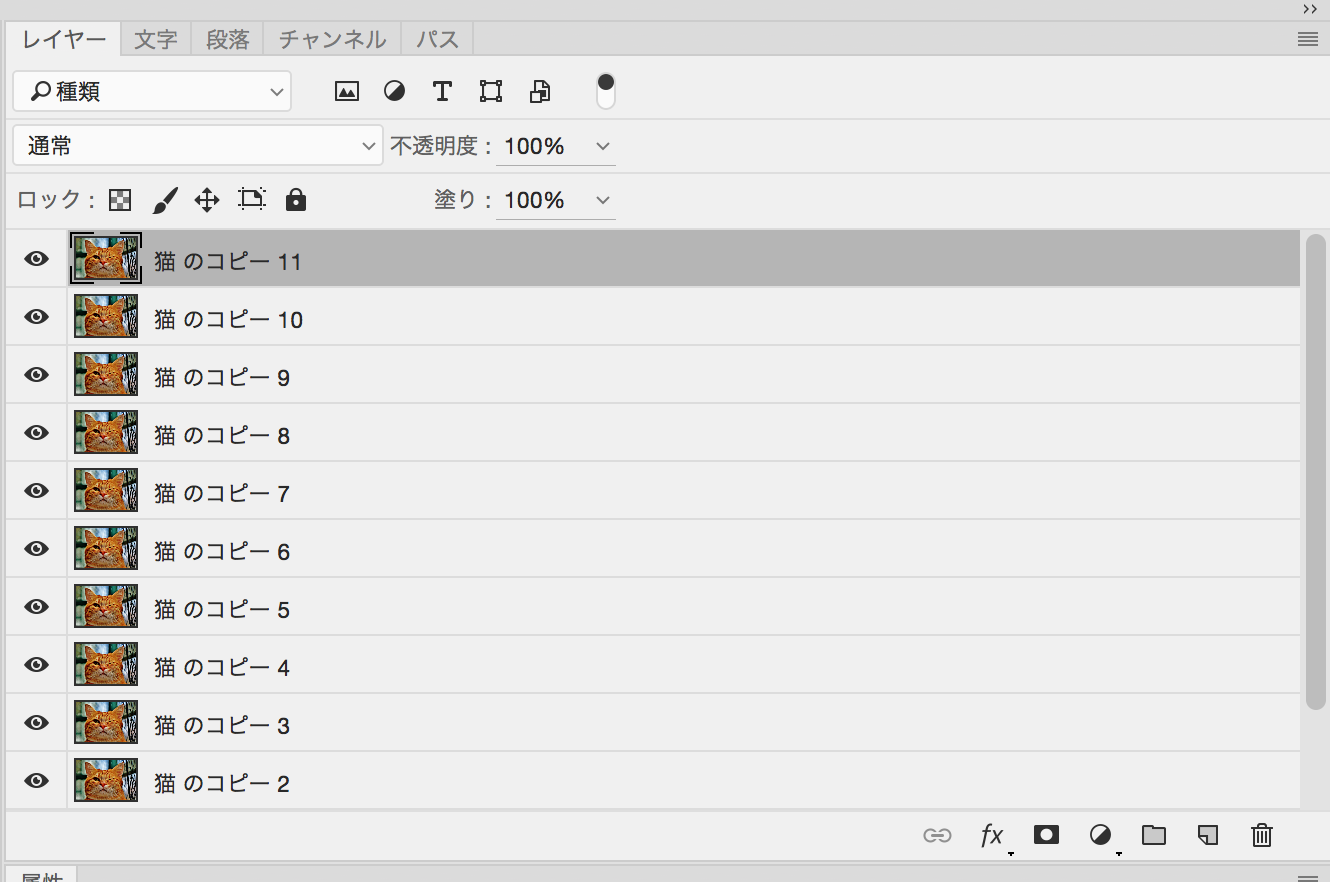Viewport: 1330px width, 882px height.
Task: Delete layer with trash icon
Action: (1262, 835)
